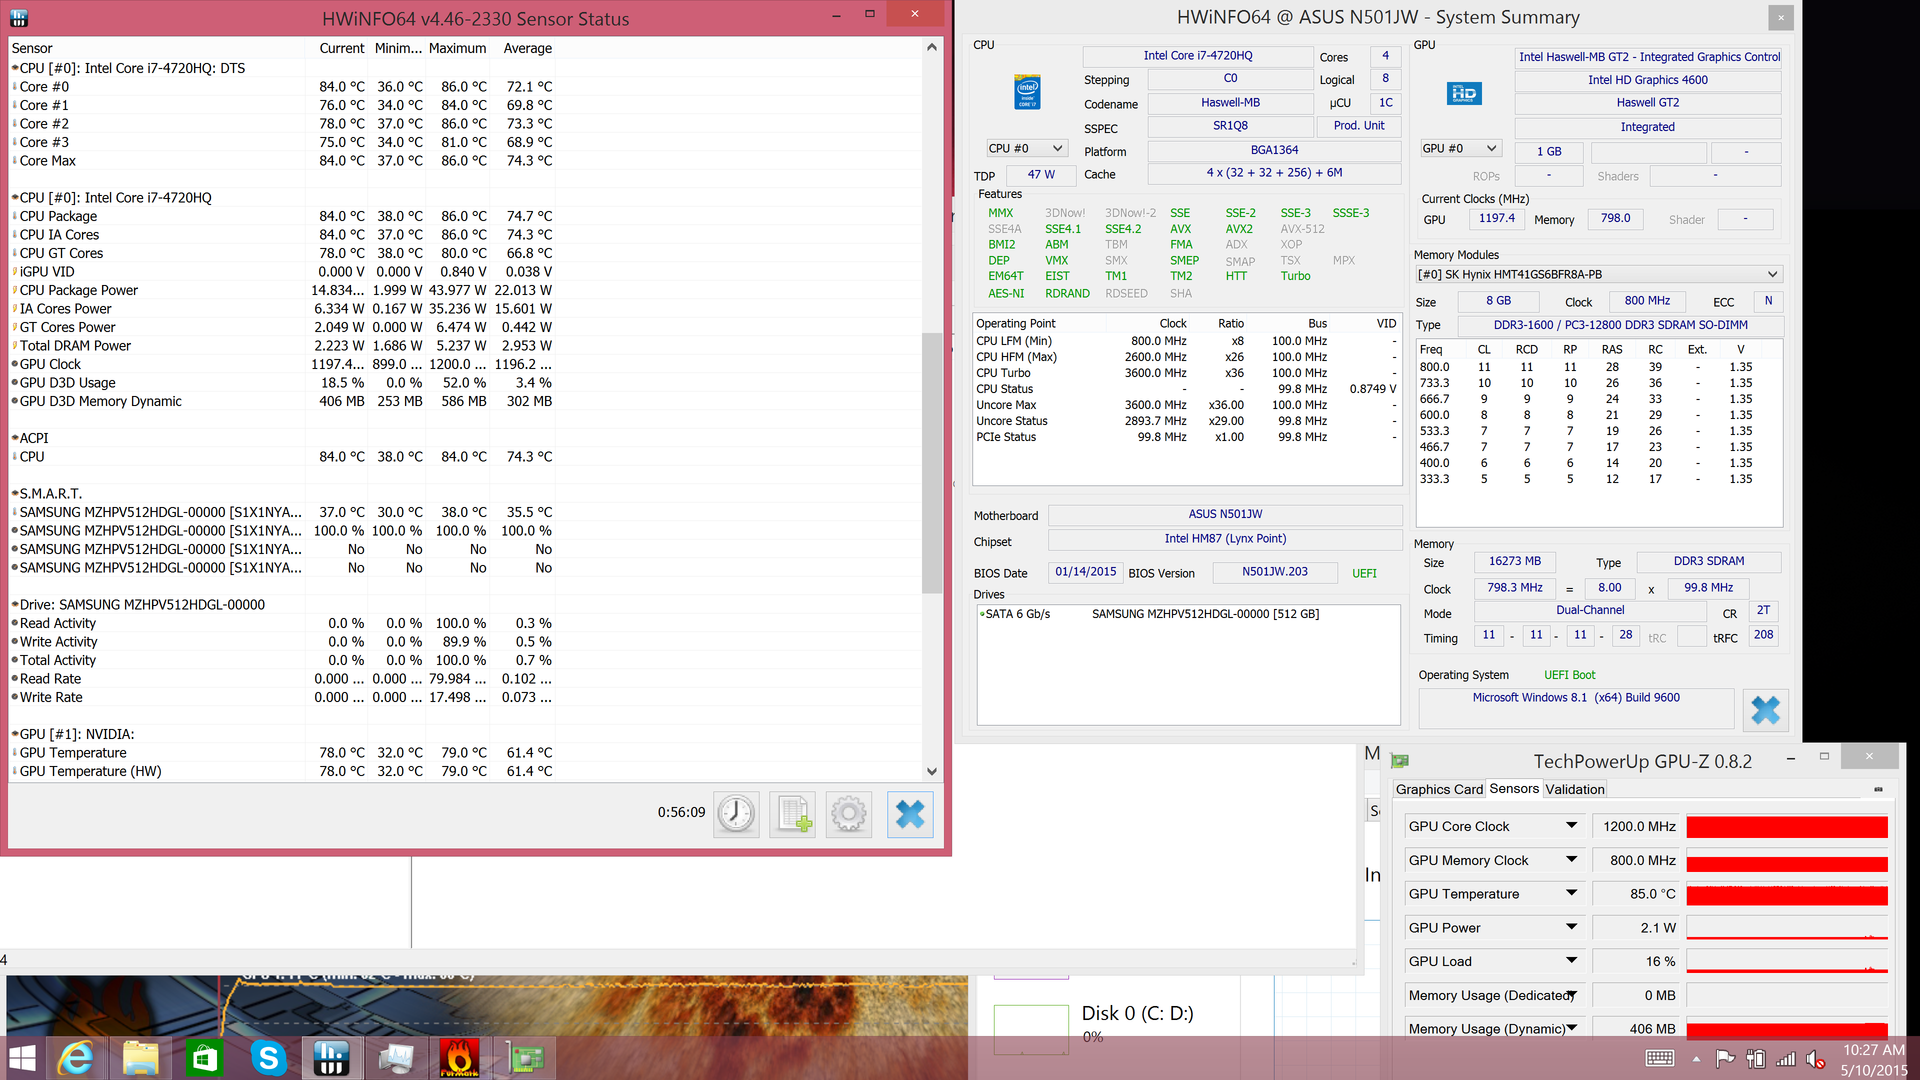This screenshot has width=1920, height=1080.
Task: Open Skype icon in taskbar
Action: coord(268,1058)
